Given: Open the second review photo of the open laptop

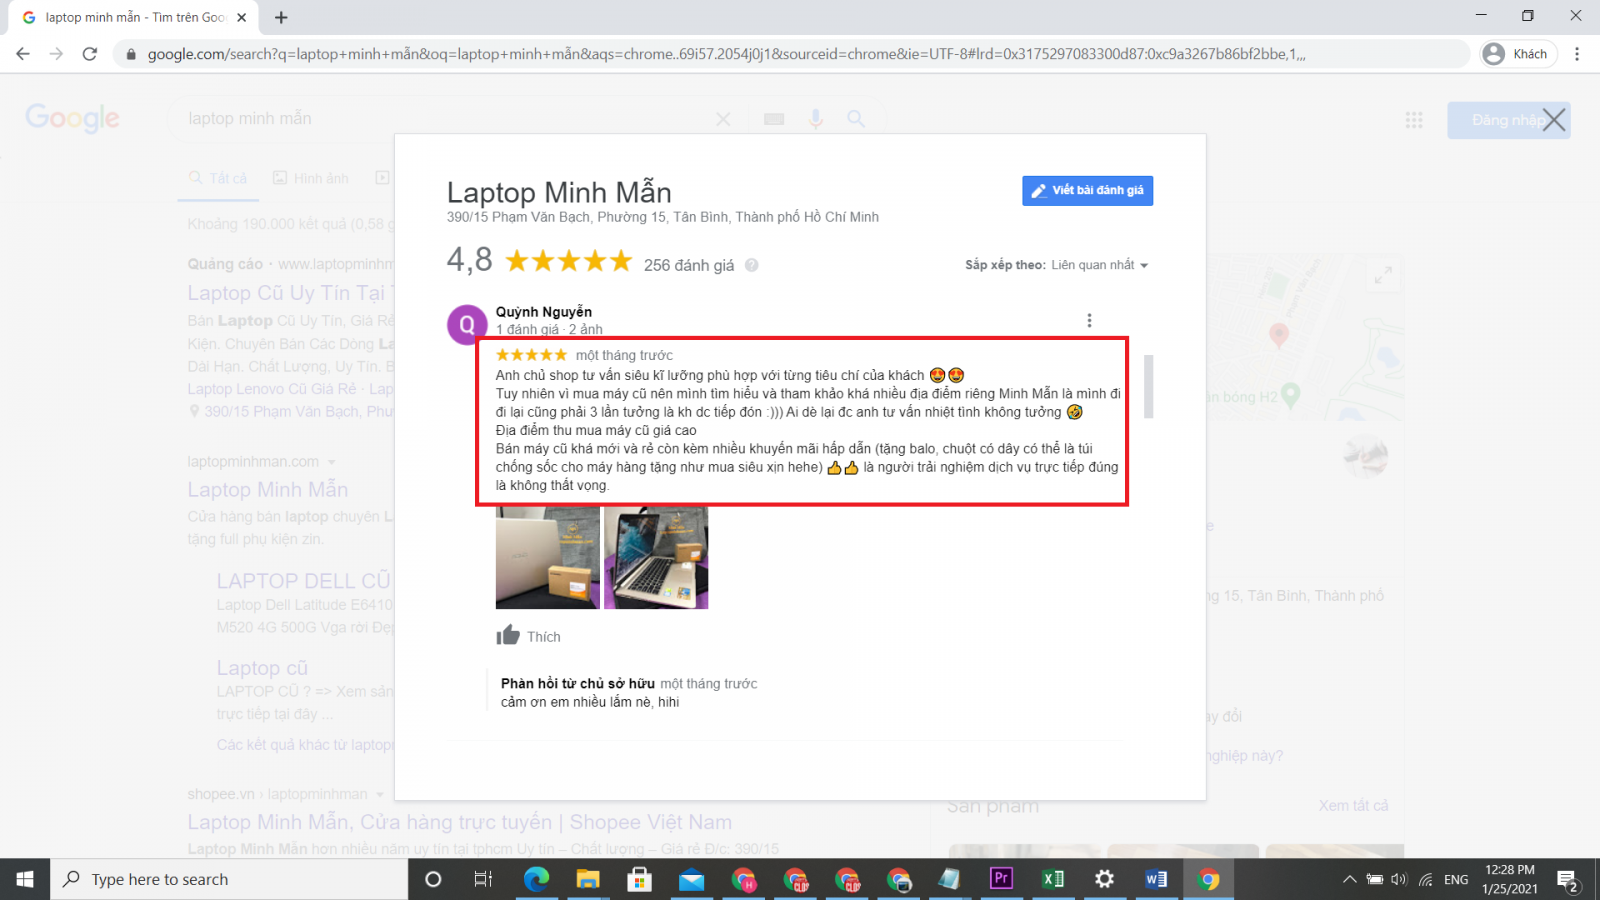Looking at the screenshot, I should pos(656,558).
